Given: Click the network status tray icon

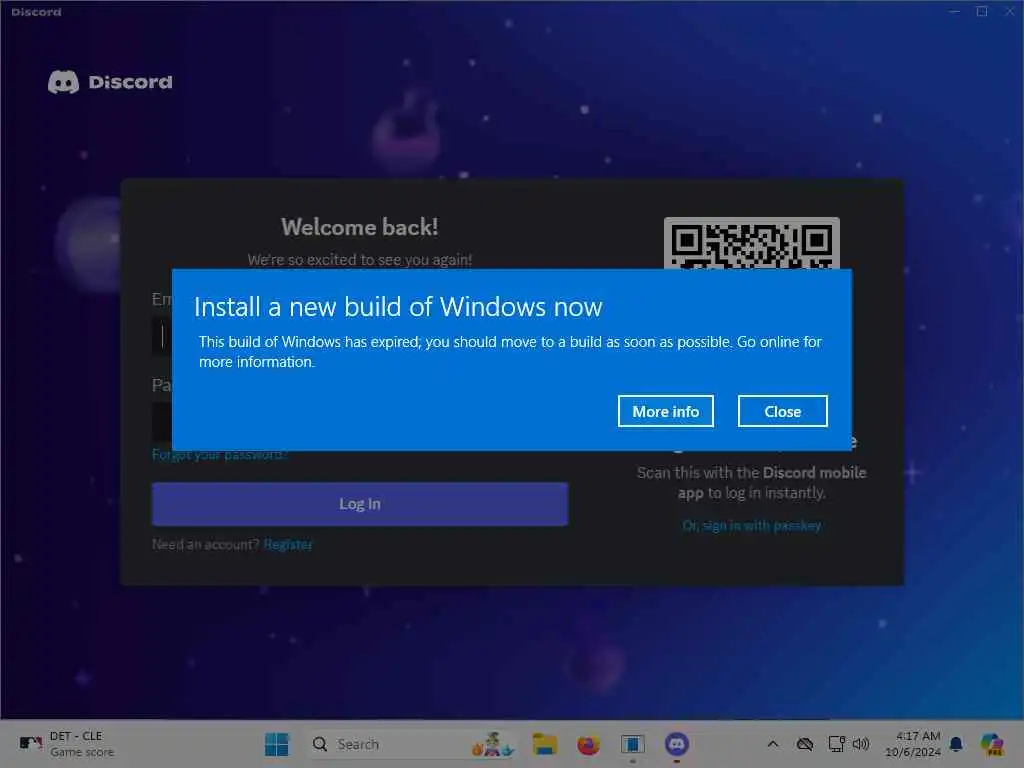Looking at the screenshot, I should 837,744.
